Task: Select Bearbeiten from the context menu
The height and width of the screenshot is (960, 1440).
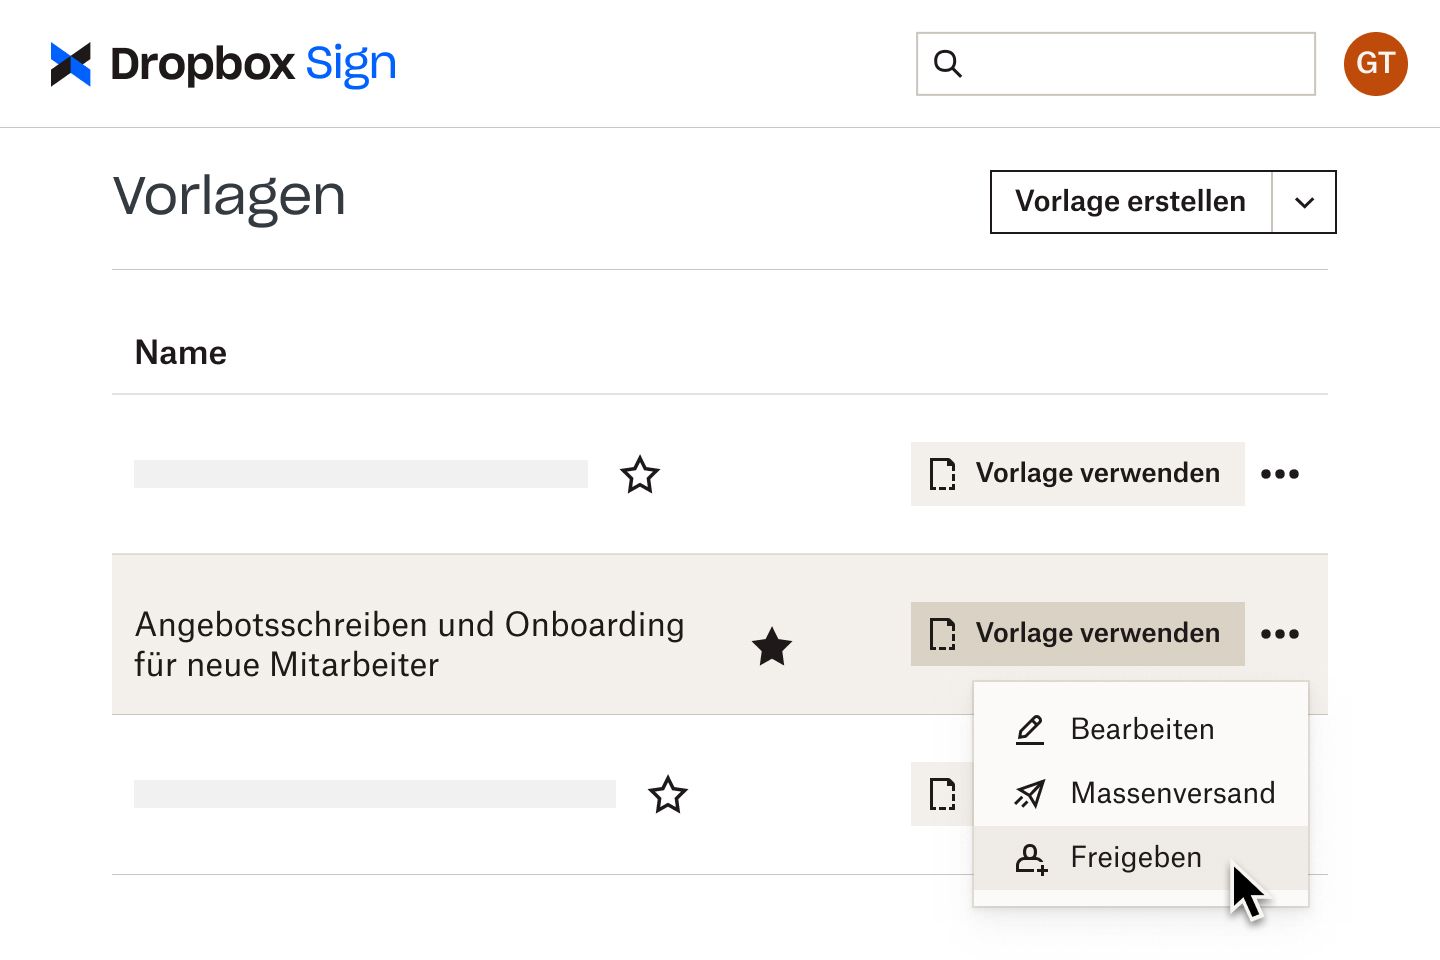Action: click(1141, 730)
